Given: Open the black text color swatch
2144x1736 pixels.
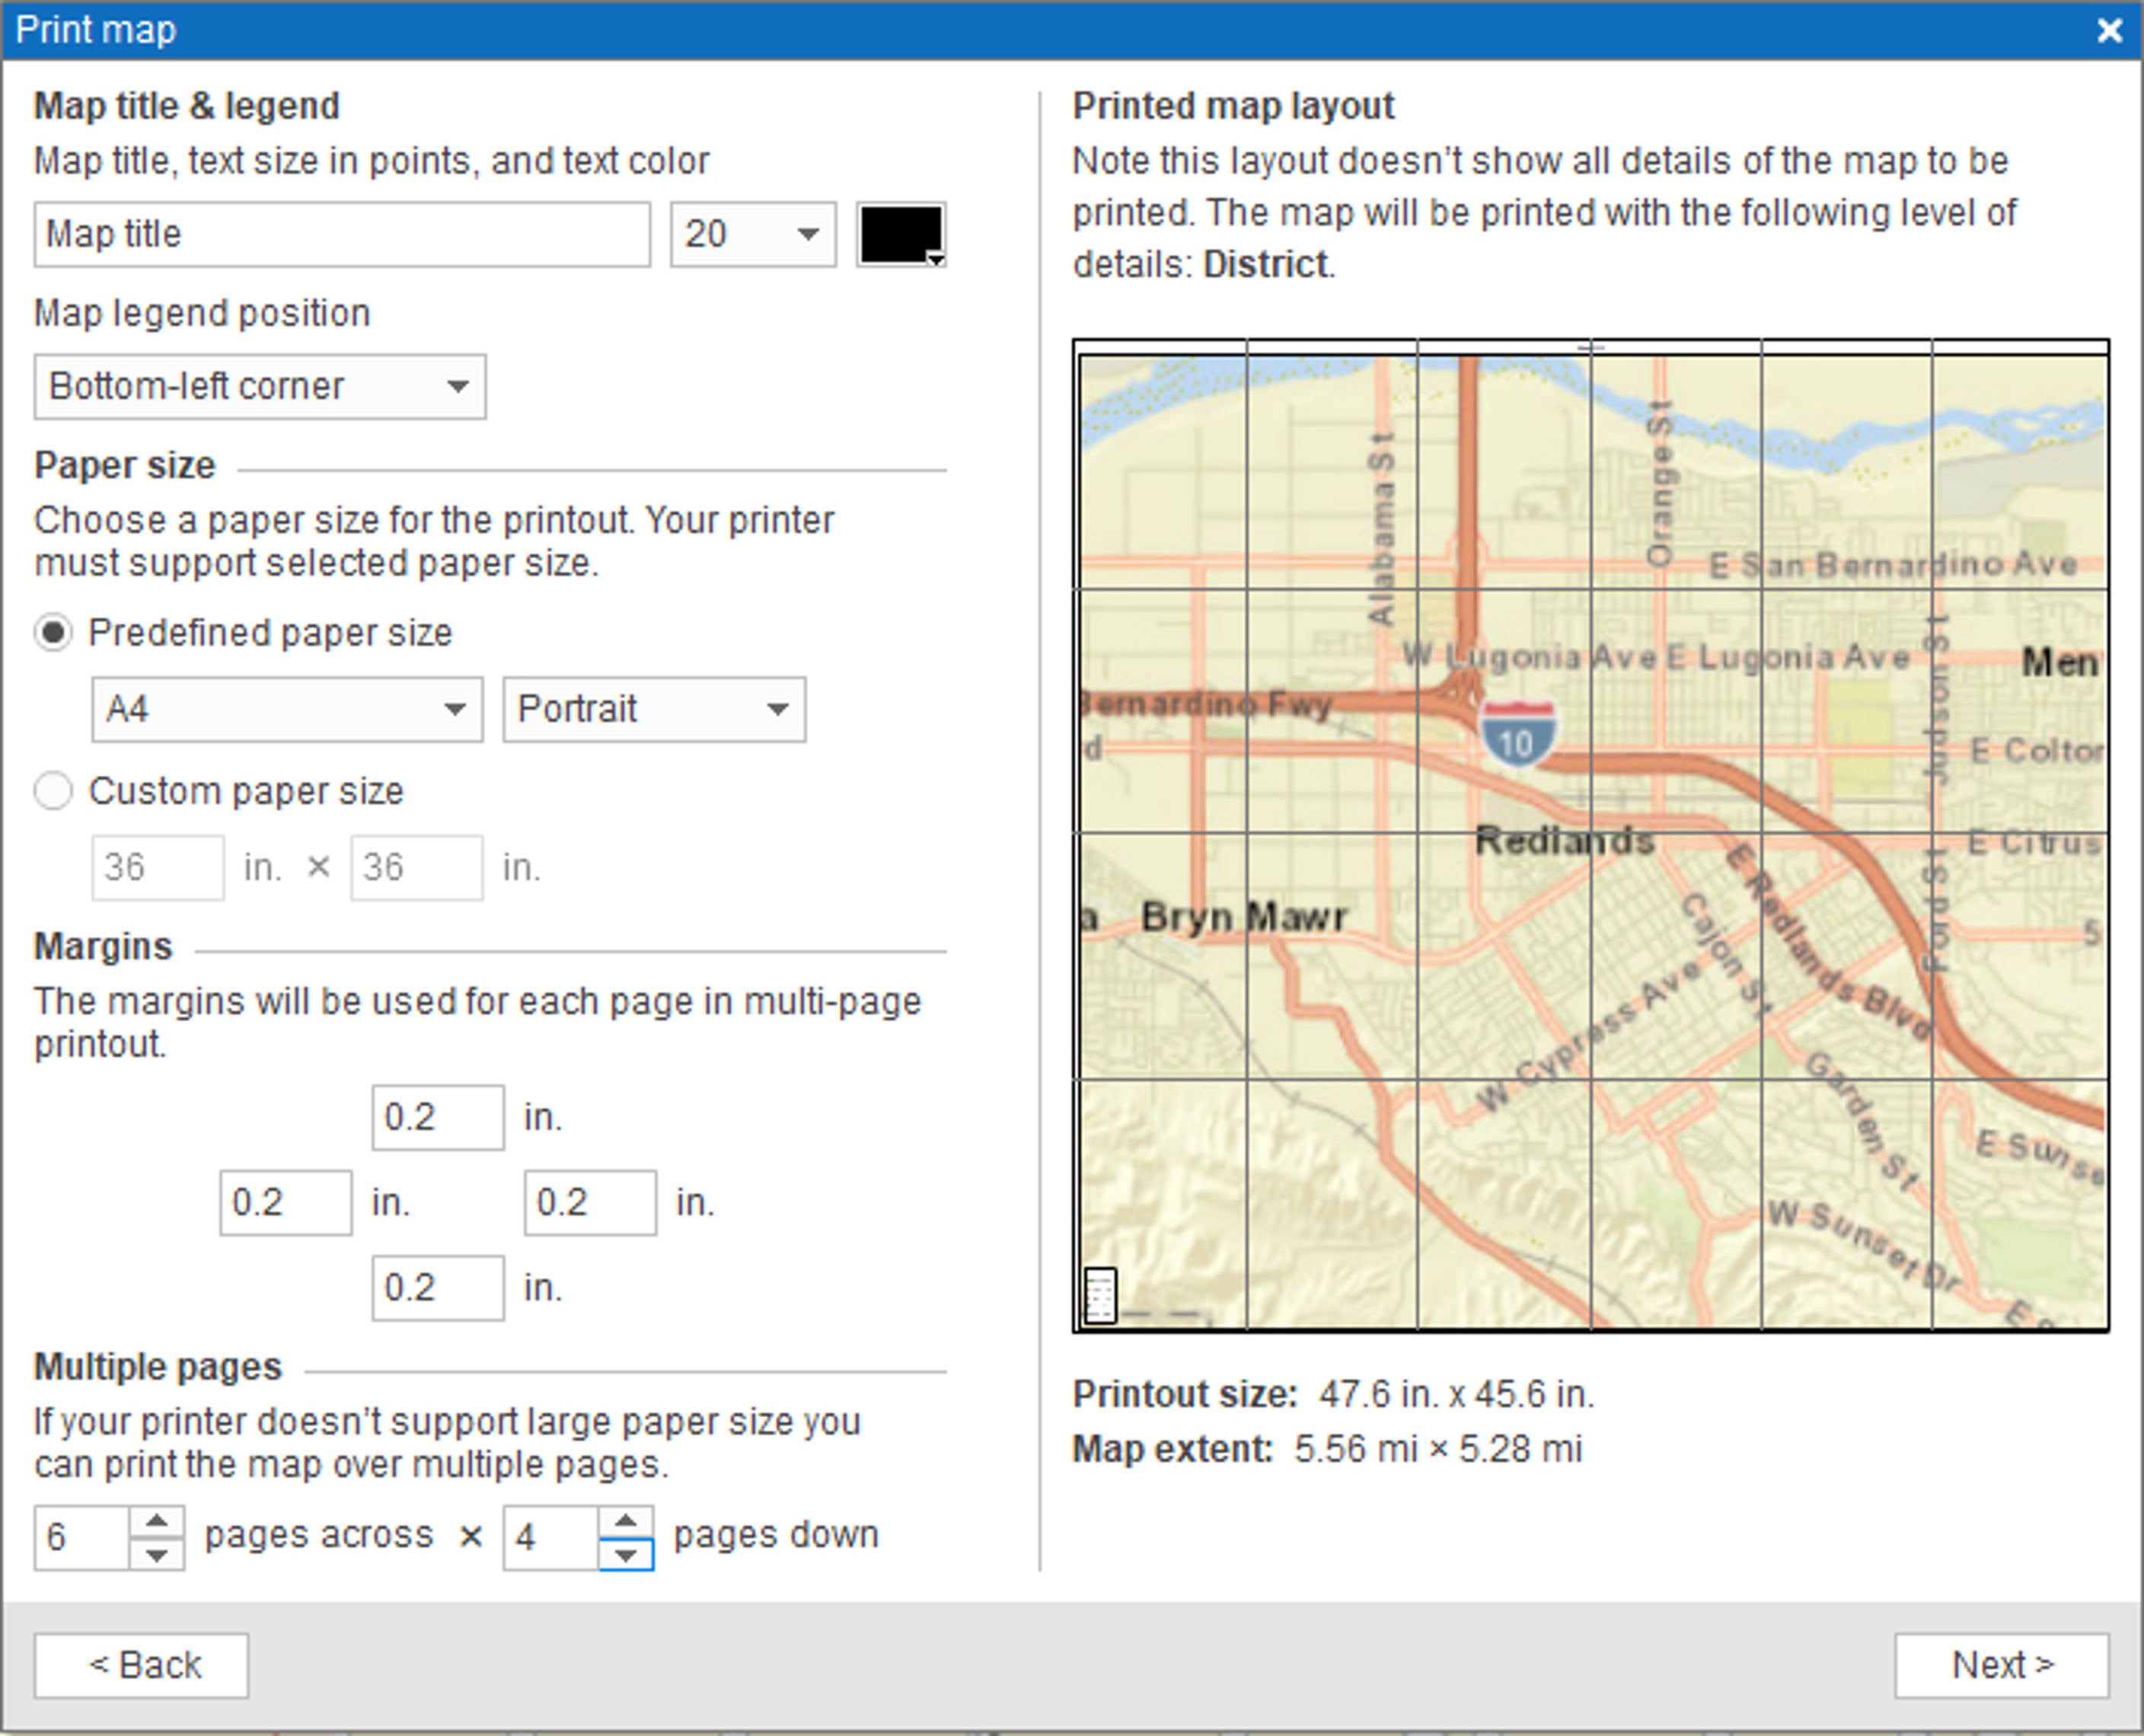Looking at the screenshot, I should 901,234.
